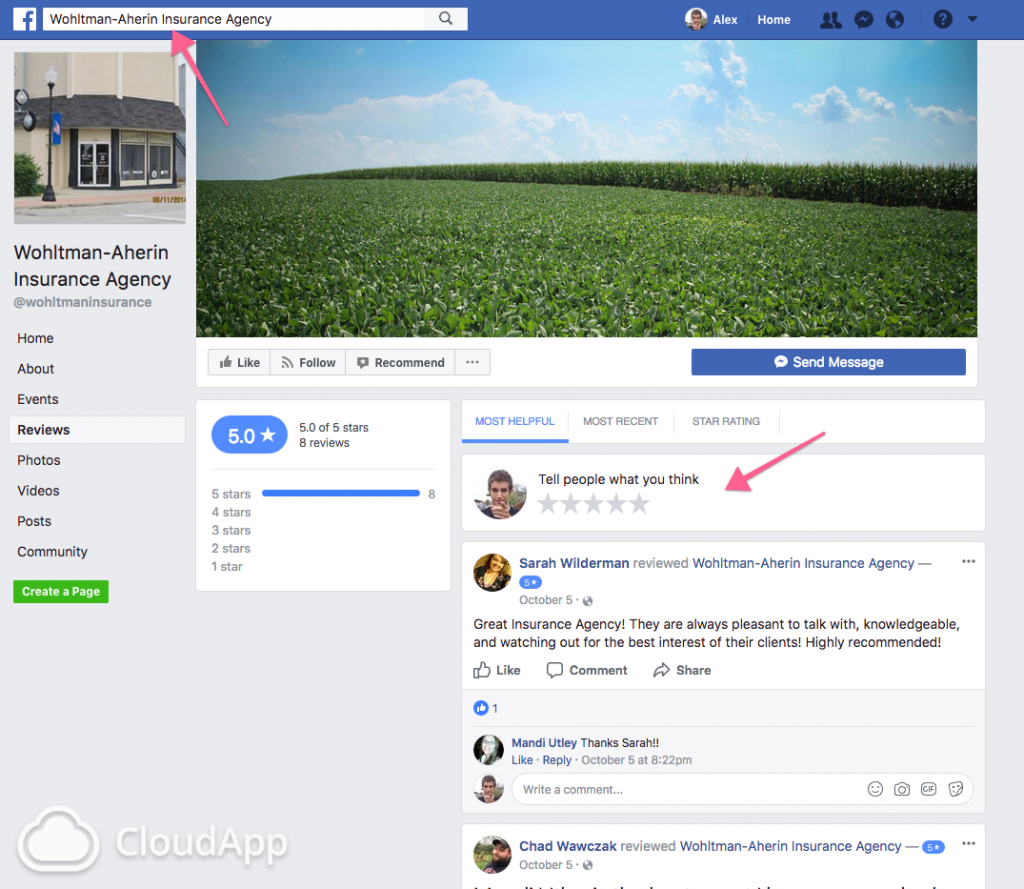Follow the Wohltman-Aherin page
The height and width of the screenshot is (889, 1024).
coord(308,363)
